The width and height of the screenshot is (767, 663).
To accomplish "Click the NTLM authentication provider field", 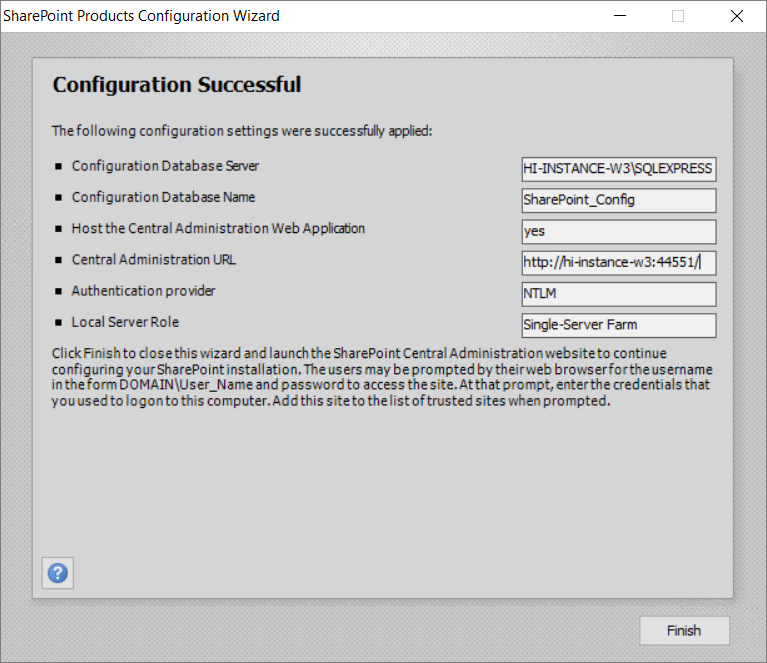I will pos(619,294).
